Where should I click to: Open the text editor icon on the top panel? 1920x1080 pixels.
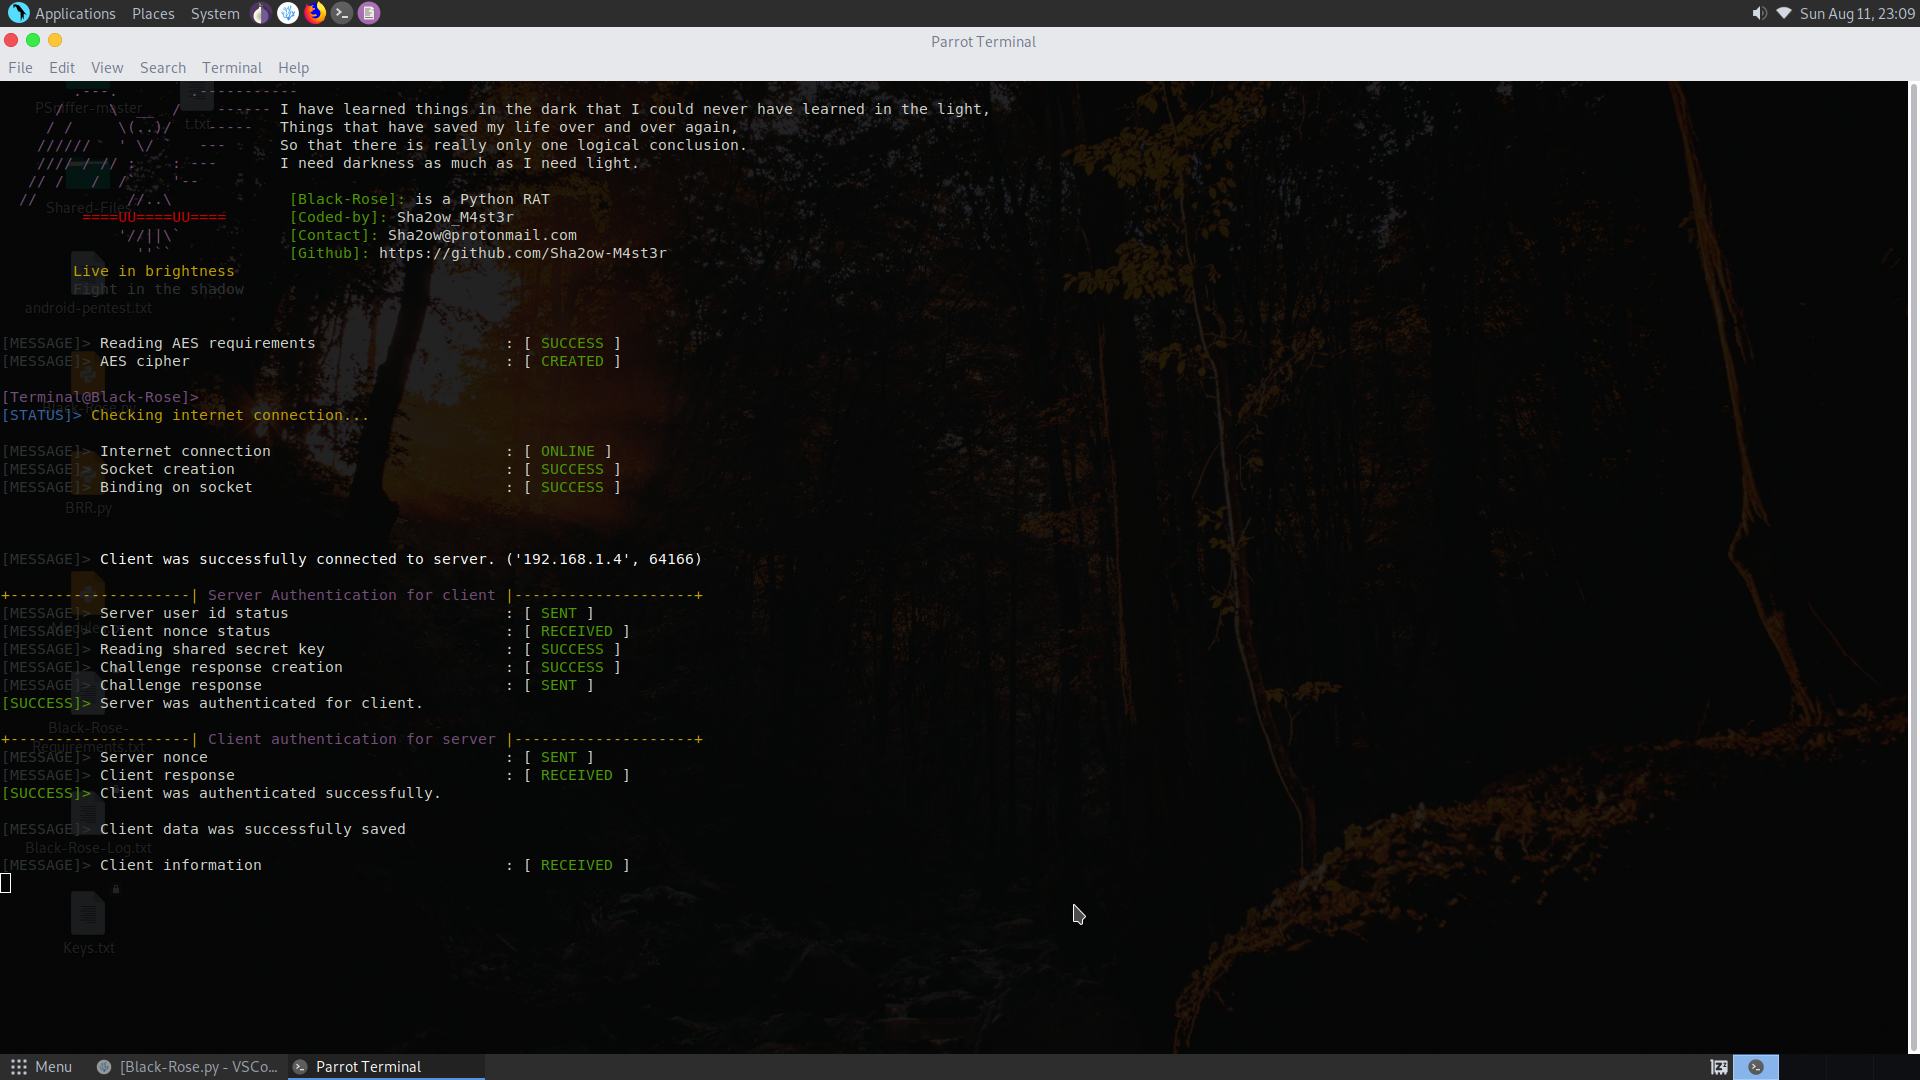pyautogui.click(x=368, y=13)
